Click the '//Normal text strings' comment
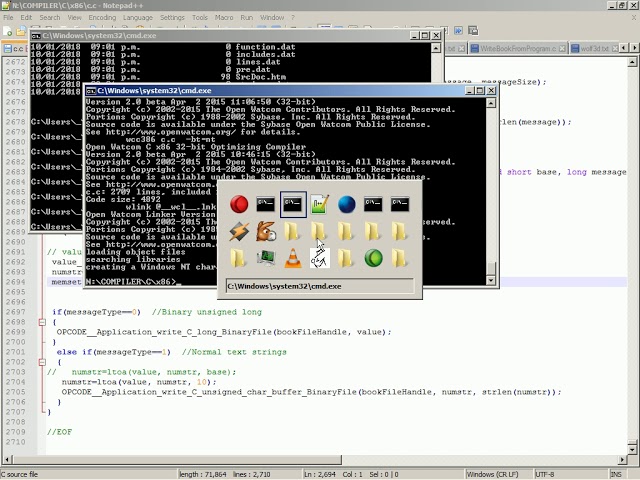The height and width of the screenshot is (480, 640). tap(234, 352)
